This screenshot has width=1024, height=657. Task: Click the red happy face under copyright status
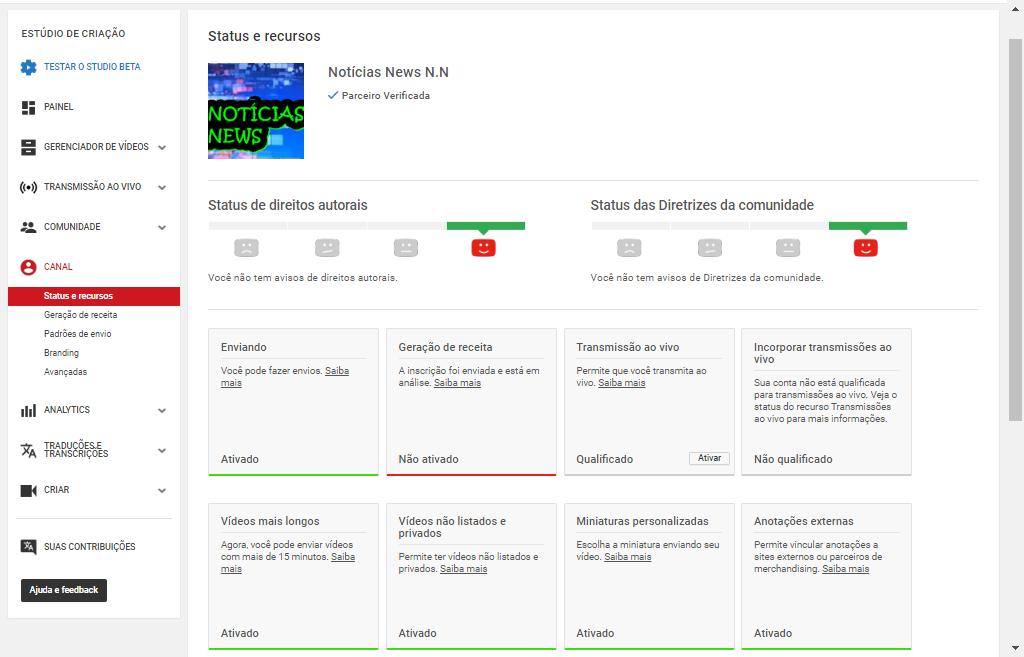pyautogui.click(x=483, y=248)
